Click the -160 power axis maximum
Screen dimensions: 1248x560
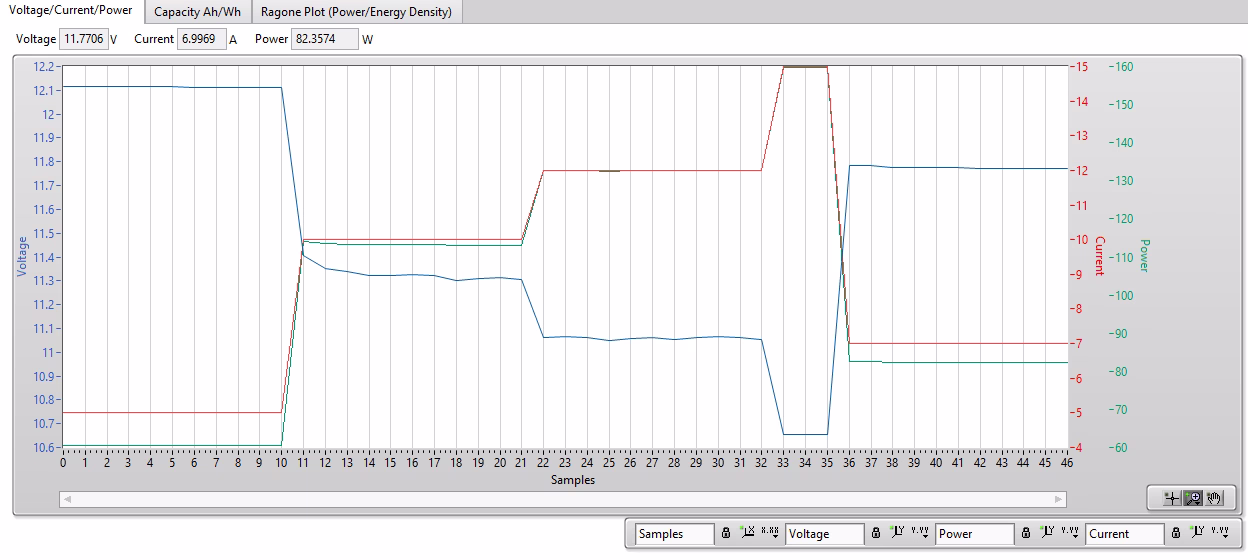(1122, 67)
